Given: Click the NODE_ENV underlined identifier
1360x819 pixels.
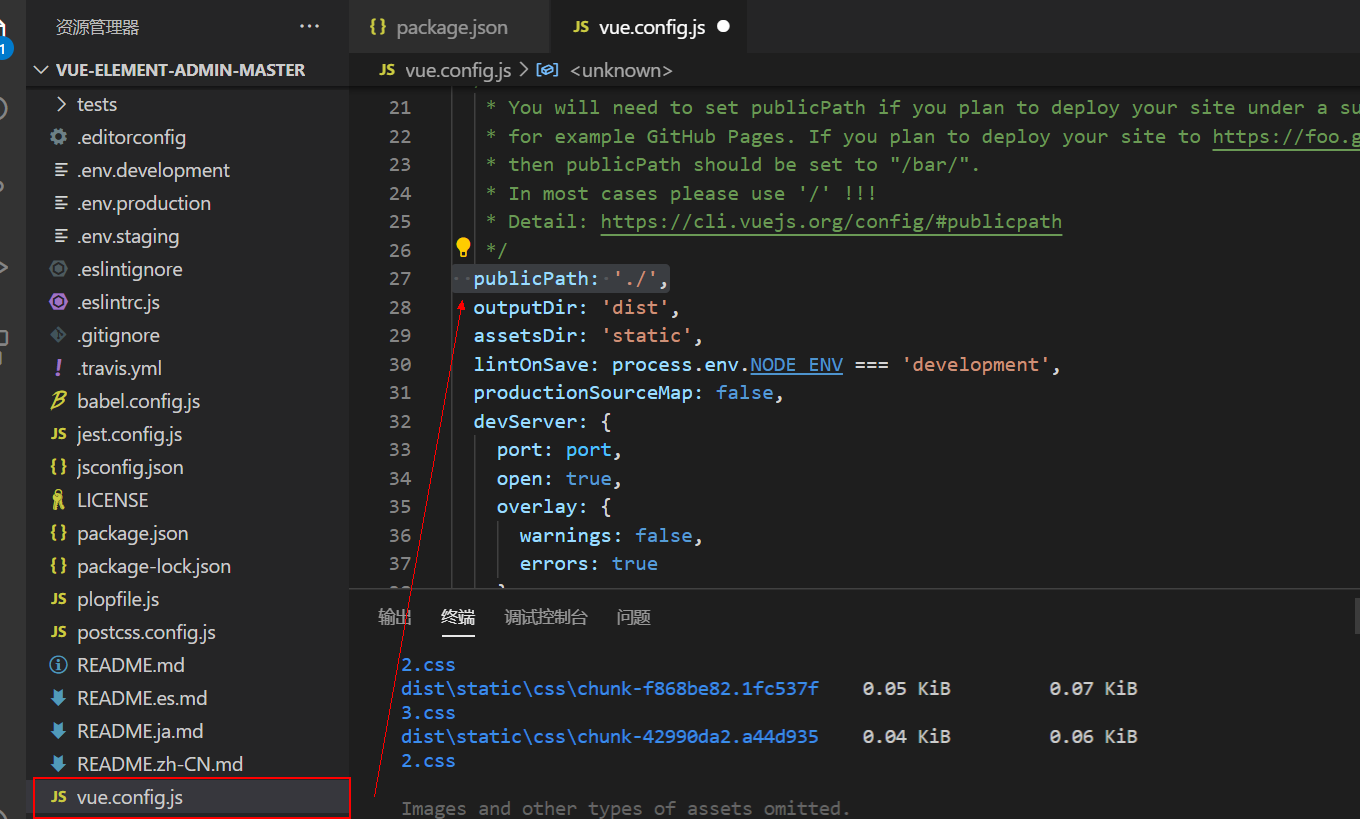Looking at the screenshot, I should pos(796,364).
